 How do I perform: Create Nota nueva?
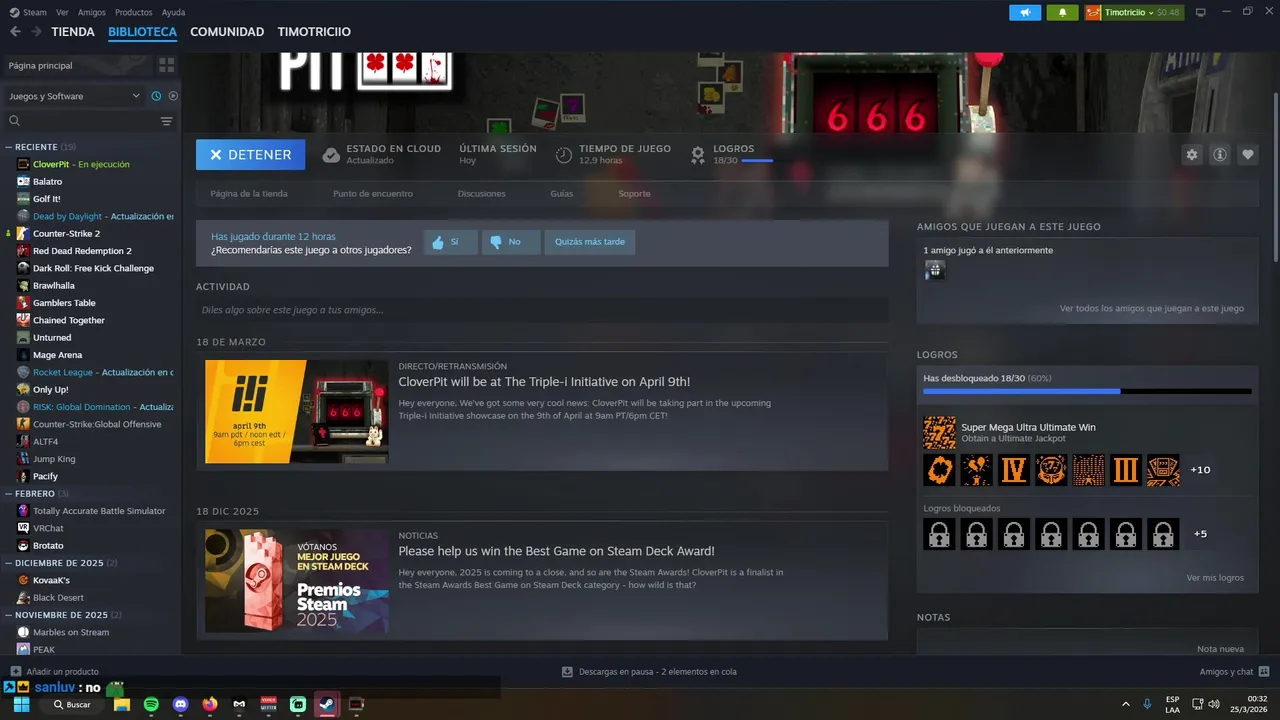pyautogui.click(x=1220, y=649)
